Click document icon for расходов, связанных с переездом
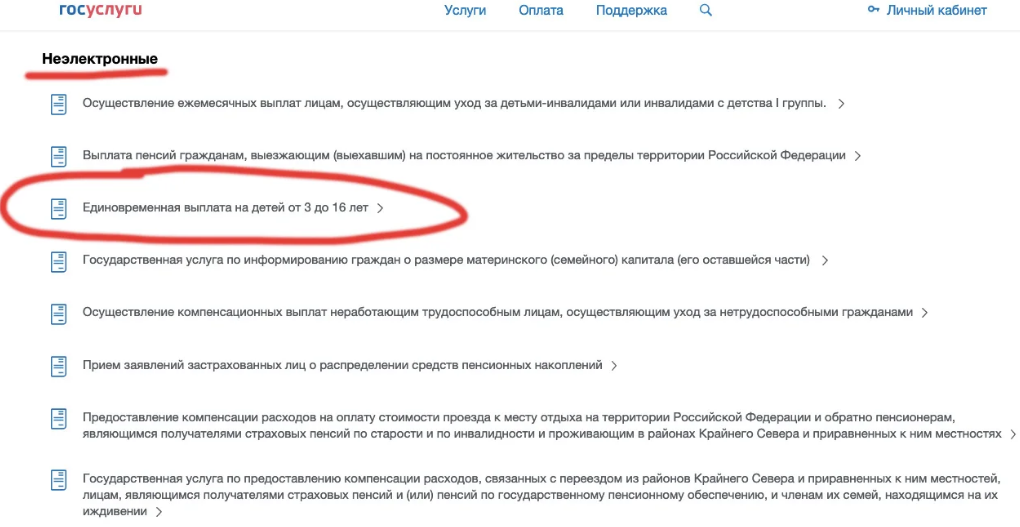Screen dimensions: 1020x527 (x=59, y=481)
